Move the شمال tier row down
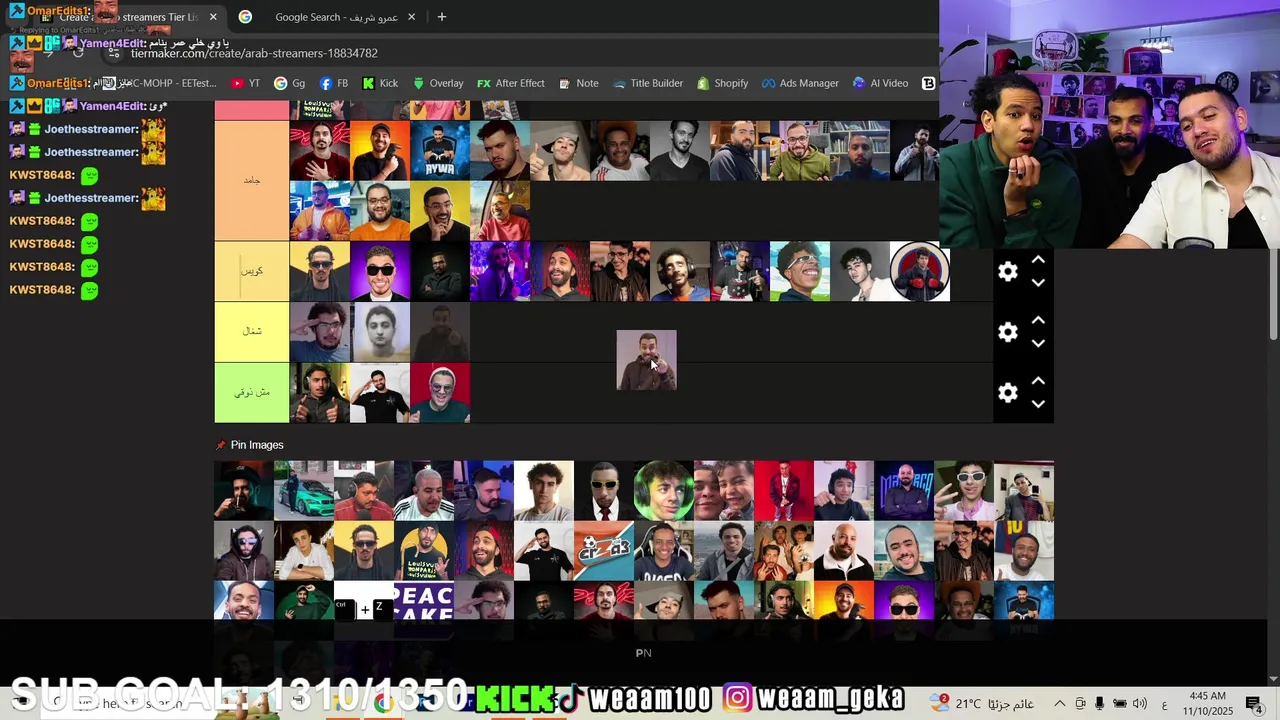 [1038, 343]
